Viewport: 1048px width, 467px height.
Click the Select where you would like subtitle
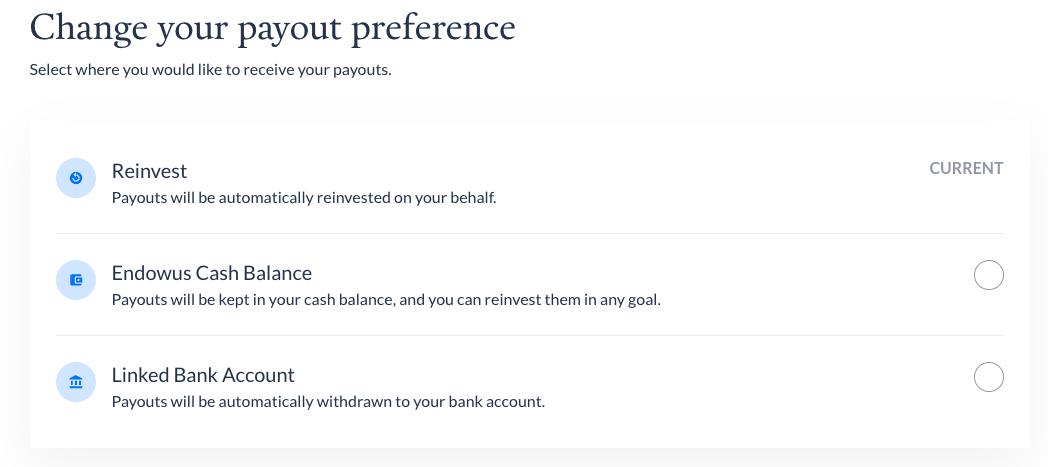[211, 69]
